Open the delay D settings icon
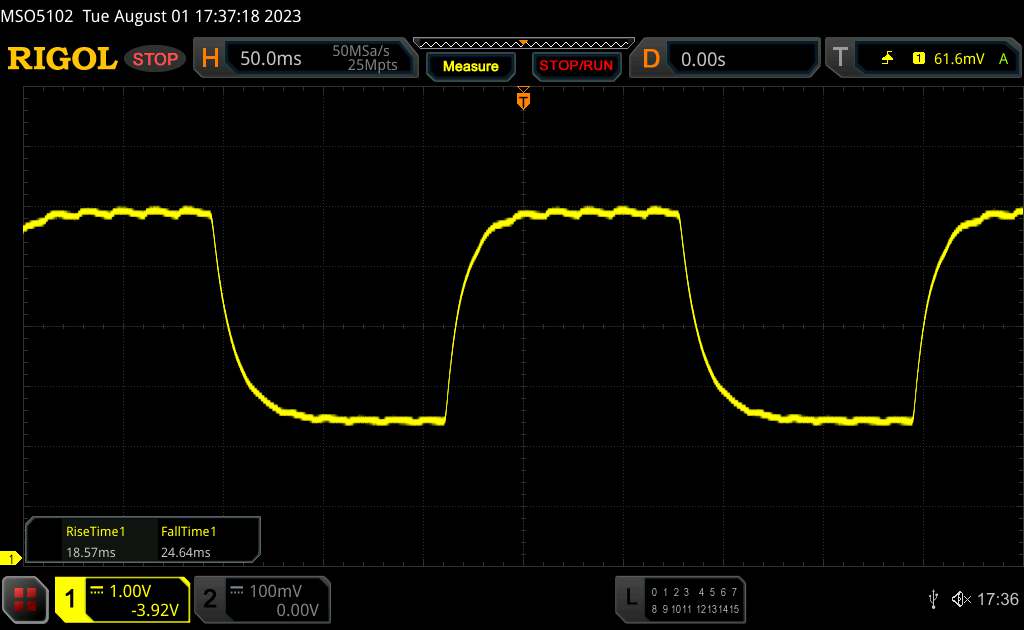Image resolution: width=1024 pixels, height=630 pixels. [x=651, y=59]
